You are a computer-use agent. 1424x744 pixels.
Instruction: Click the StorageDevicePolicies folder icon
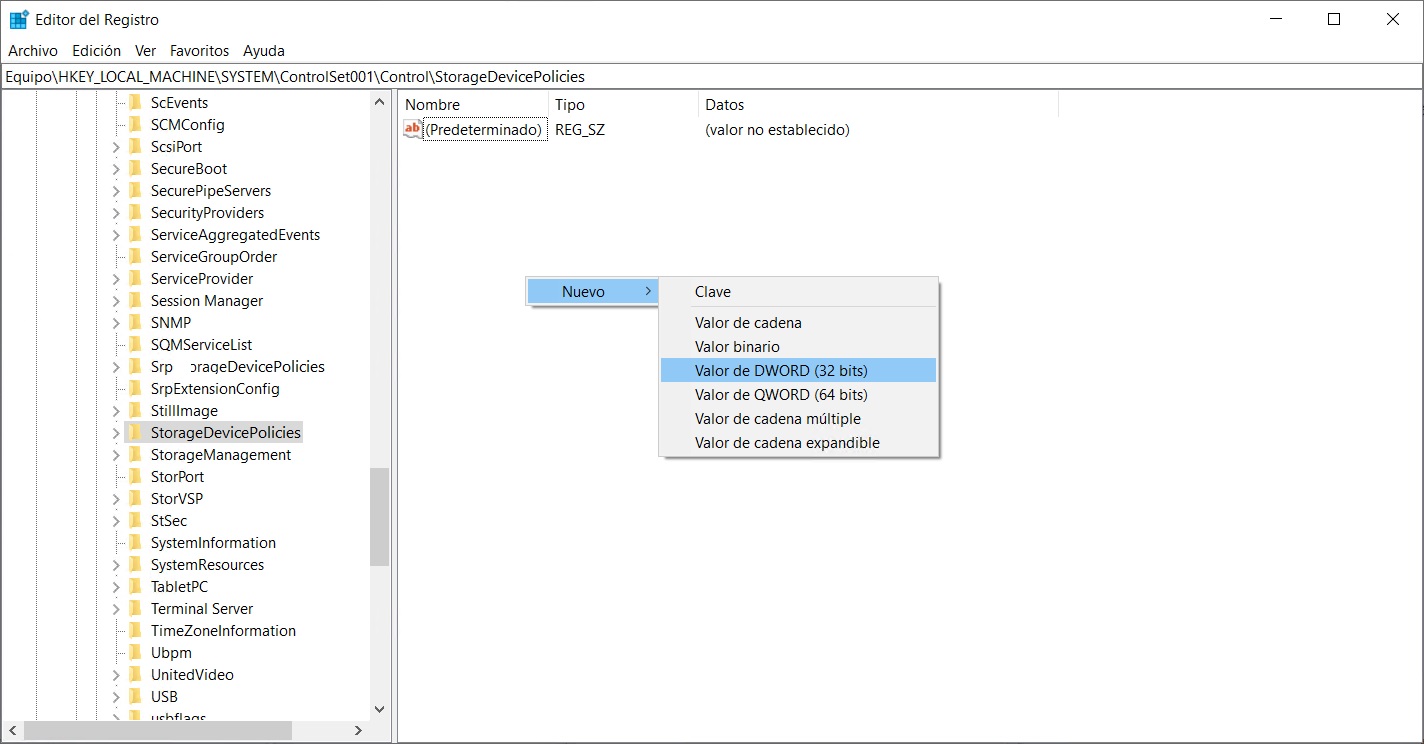pyautogui.click(x=135, y=433)
